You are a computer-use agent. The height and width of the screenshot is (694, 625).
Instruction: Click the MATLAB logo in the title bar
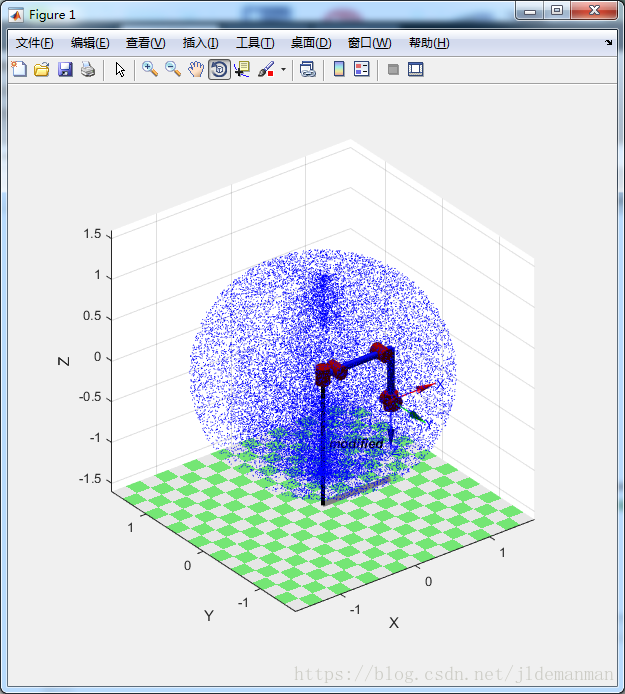(x=16, y=15)
